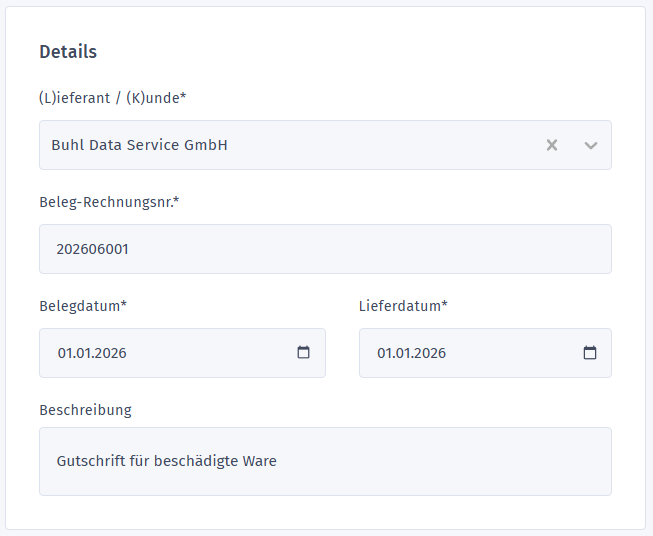The width and height of the screenshot is (653, 536).
Task: Select the Buhl Data Service GmbH combo text
Action: pyautogui.click(x=140, y=145)
